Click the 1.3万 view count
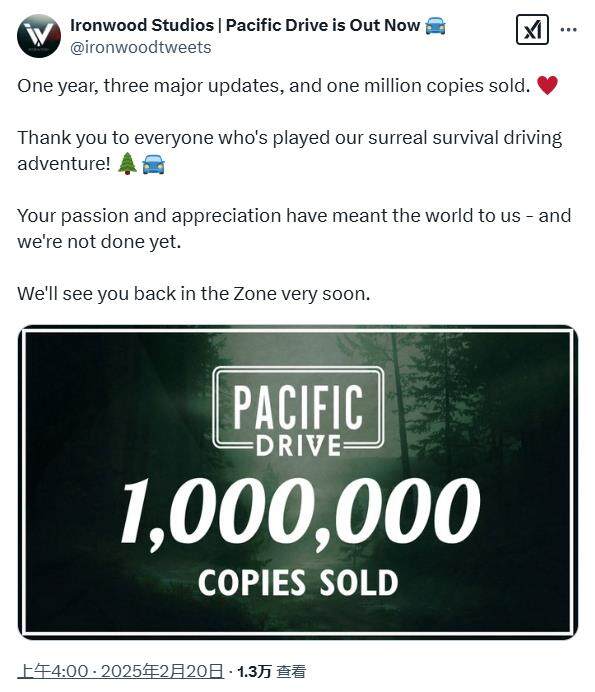Screen dimensions: 595x692 (254, 672)
